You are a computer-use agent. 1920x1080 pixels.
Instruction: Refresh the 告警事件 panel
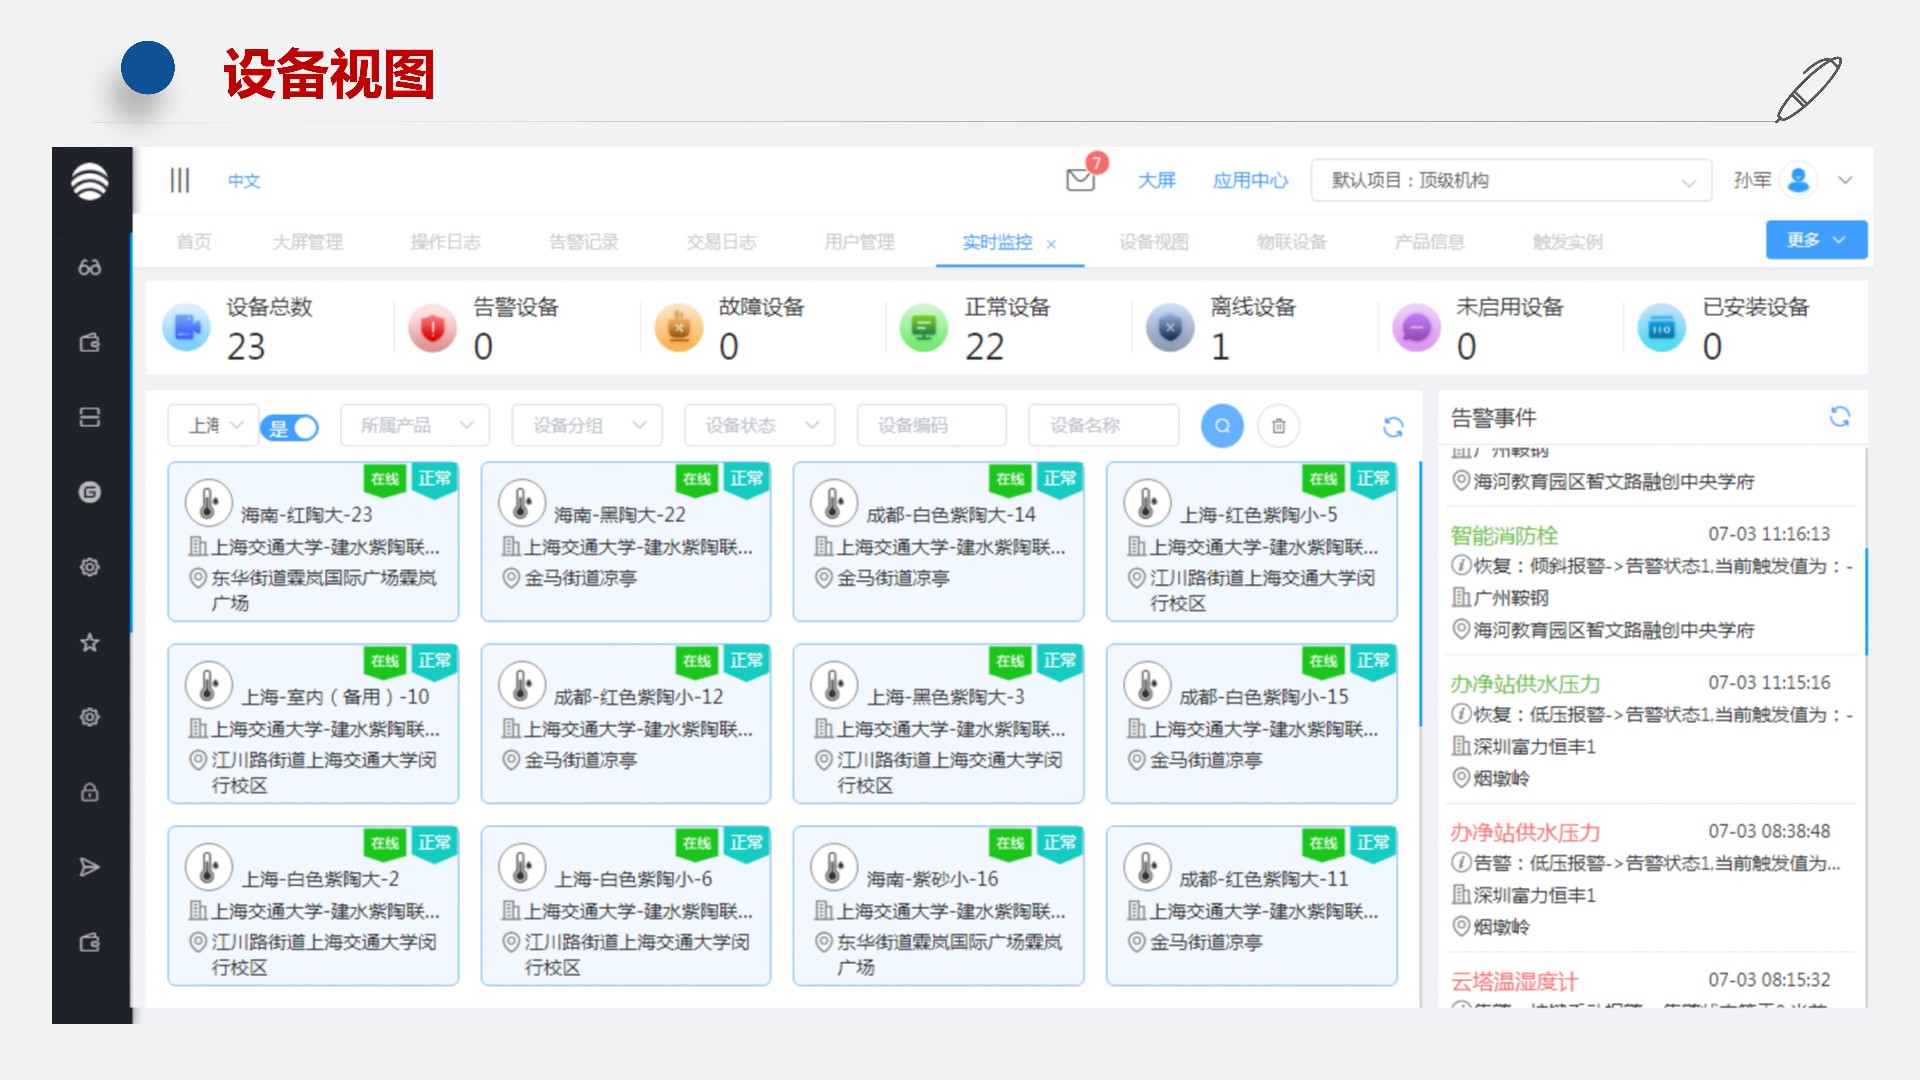coord(1839,416)
